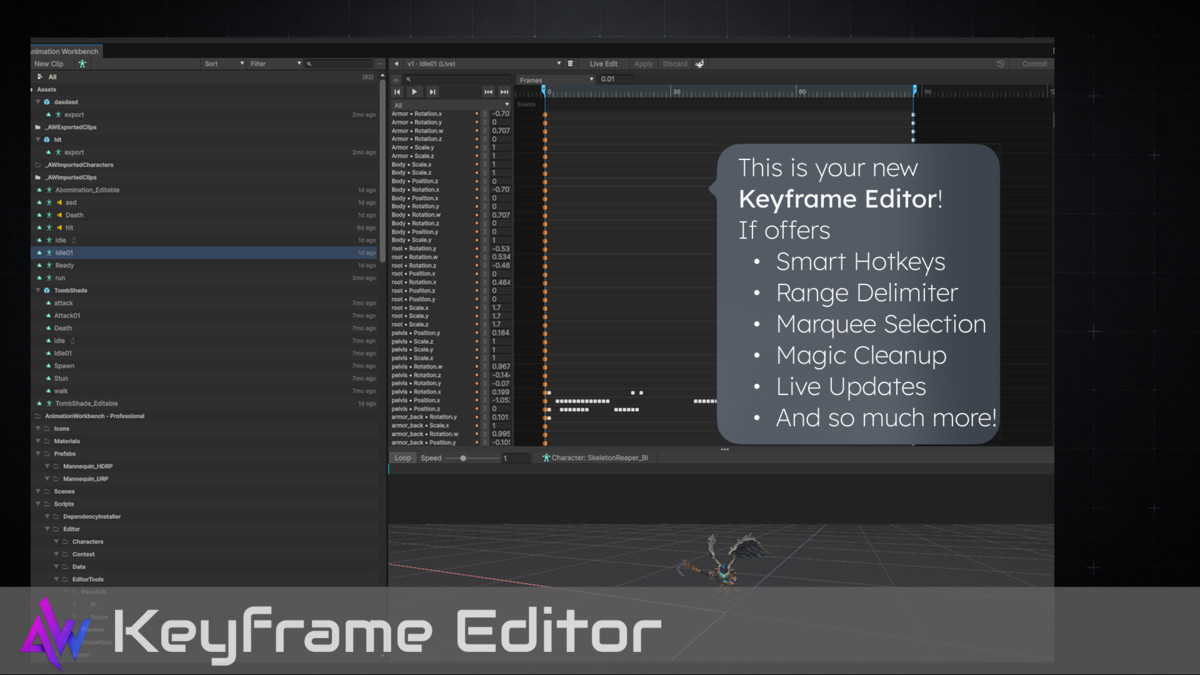The width and height of the screenshot is (1200, 675).
Task: Collapse the Scripts folder
Action: pyautogui.click(x=38, y=504)
